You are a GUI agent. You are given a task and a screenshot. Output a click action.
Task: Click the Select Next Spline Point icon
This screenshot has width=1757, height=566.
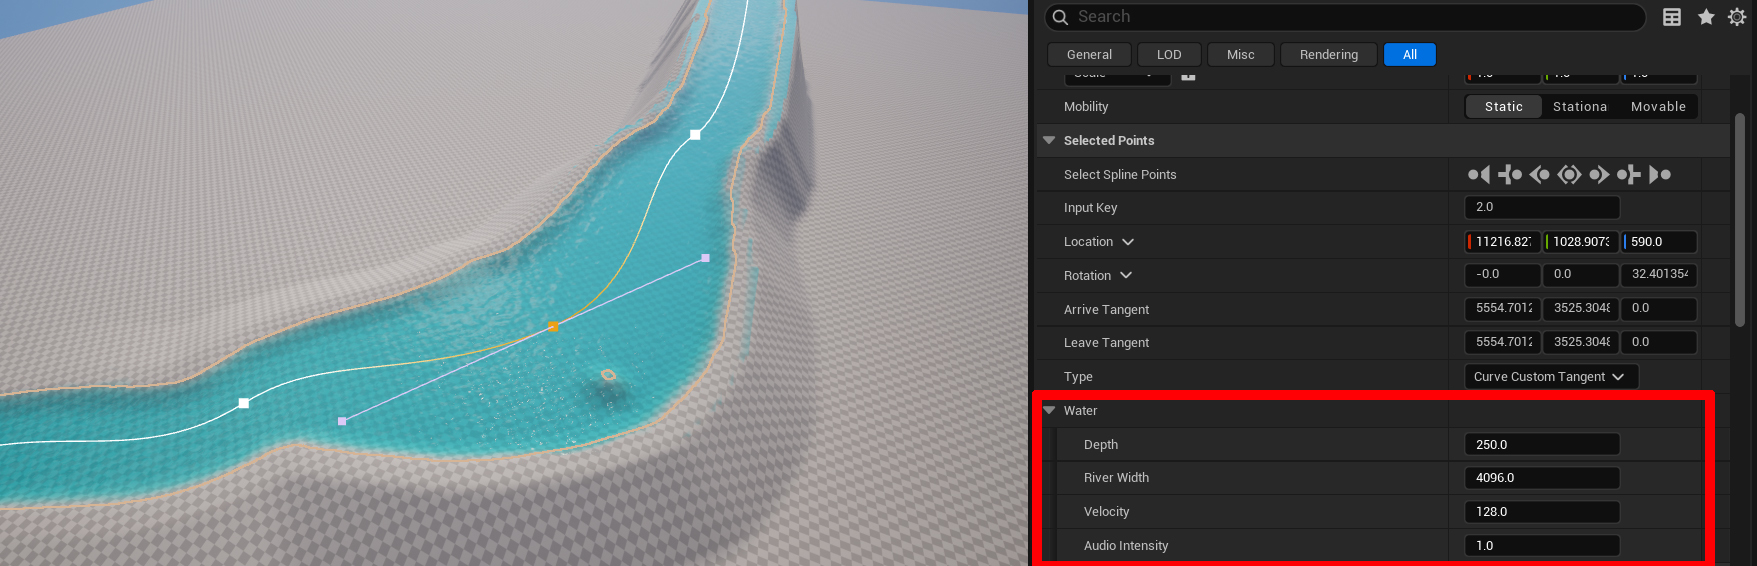tap(1599, 175)
